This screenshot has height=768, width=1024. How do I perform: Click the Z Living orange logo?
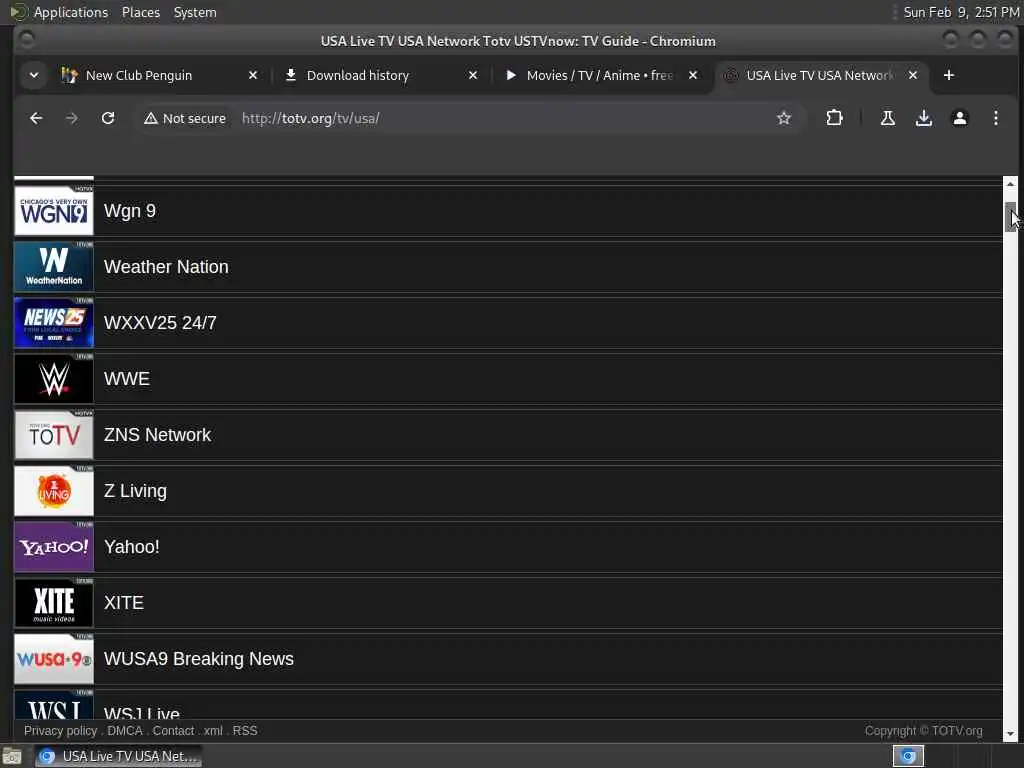pyautogui.click(x=54, y=491)
